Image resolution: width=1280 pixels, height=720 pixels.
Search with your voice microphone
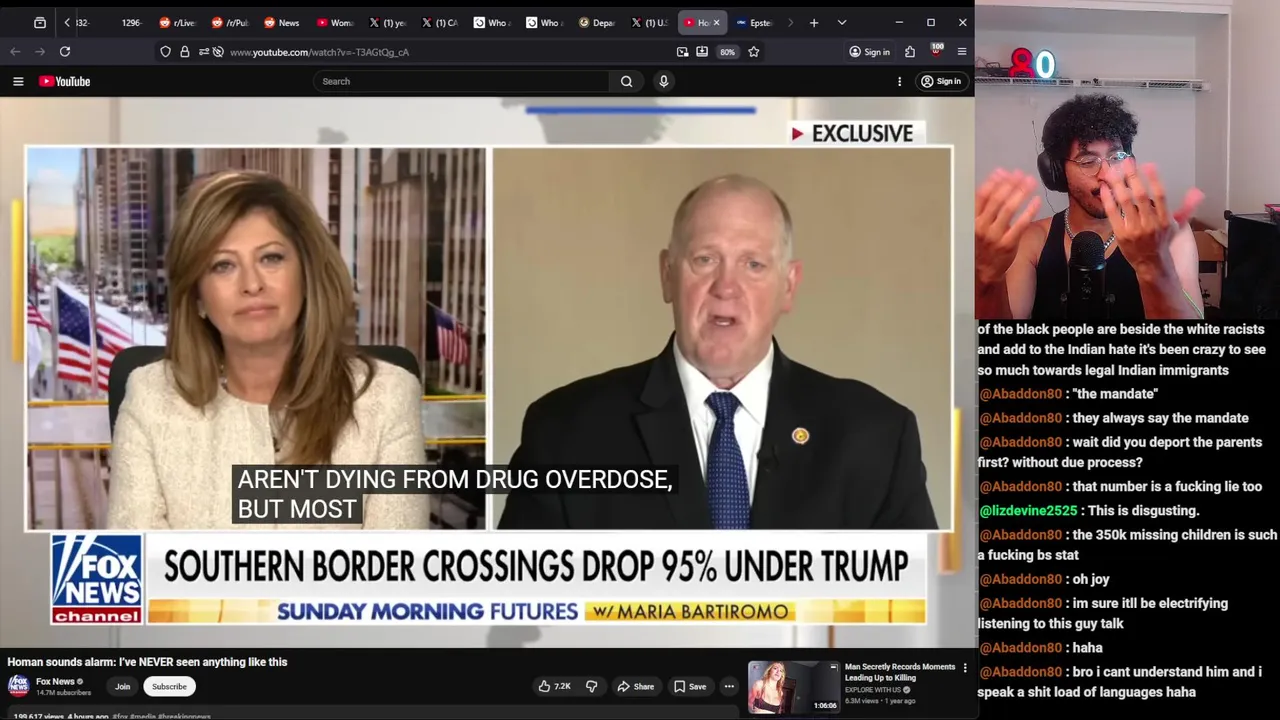click(x=663, y=81)
